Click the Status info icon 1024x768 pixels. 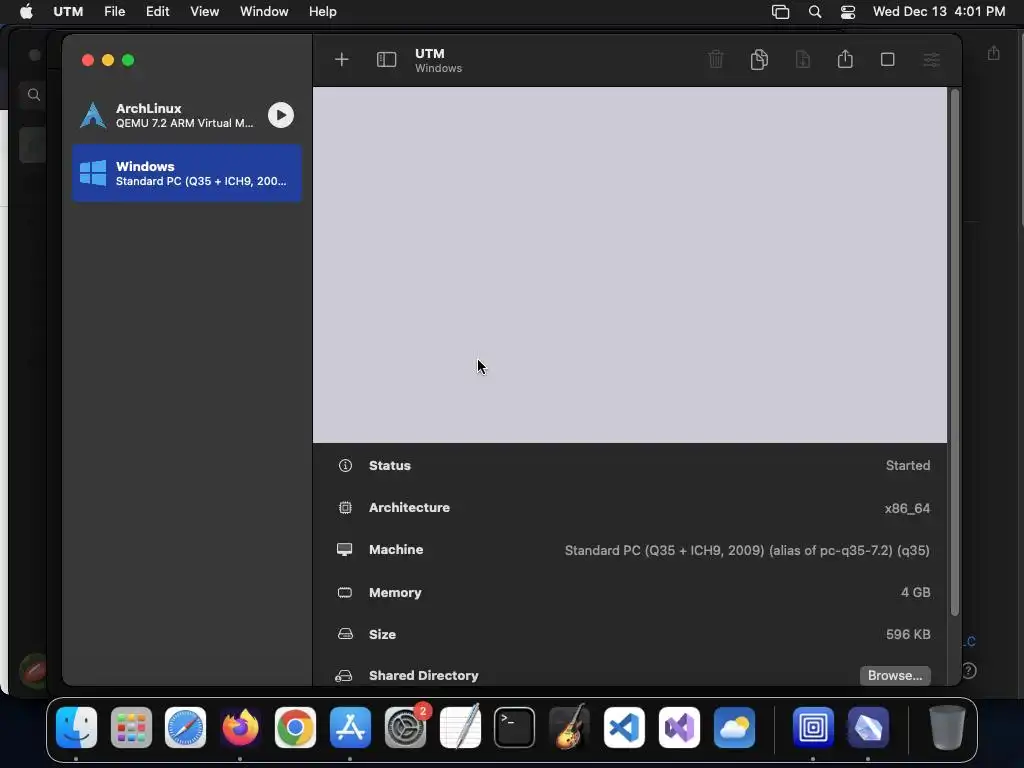[345, 466]
